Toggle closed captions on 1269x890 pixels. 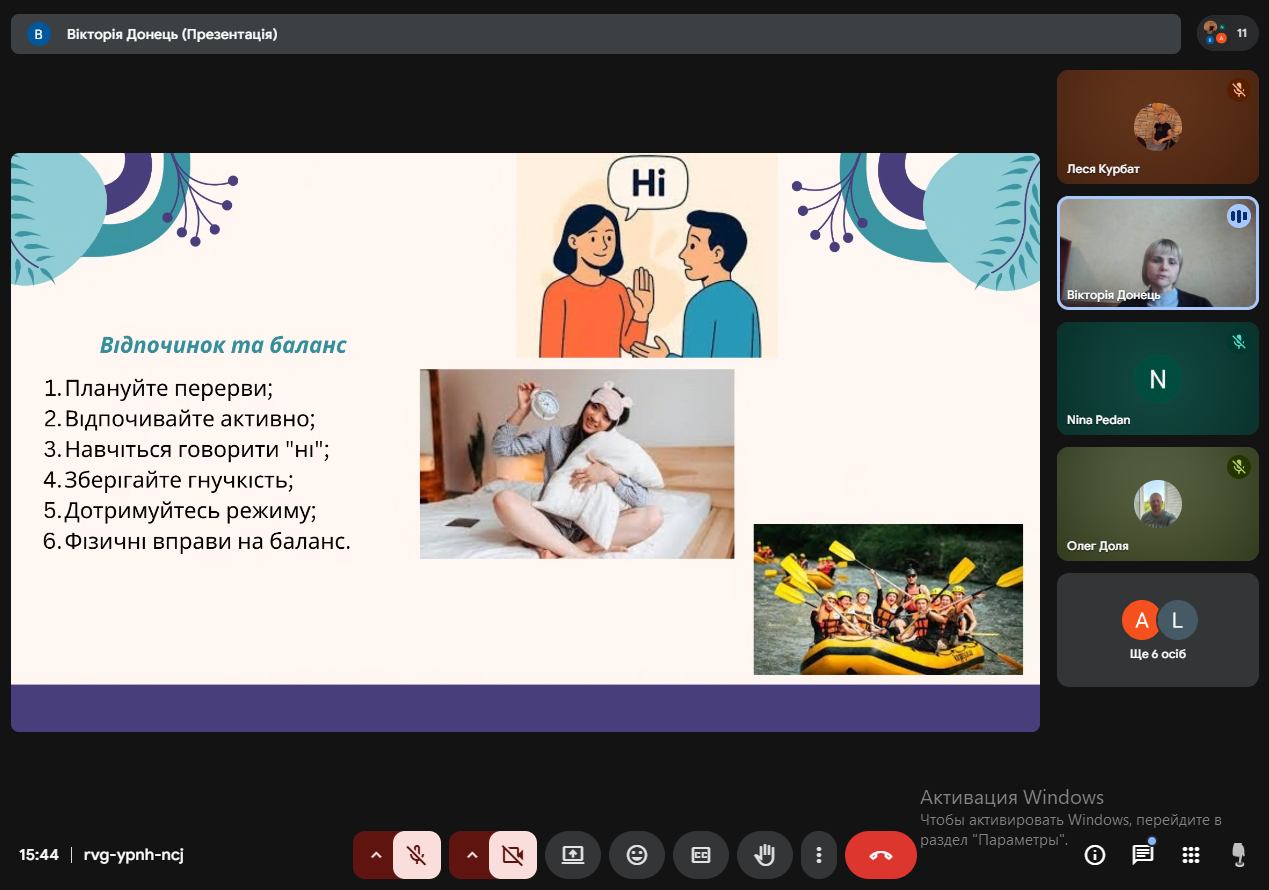701,855
